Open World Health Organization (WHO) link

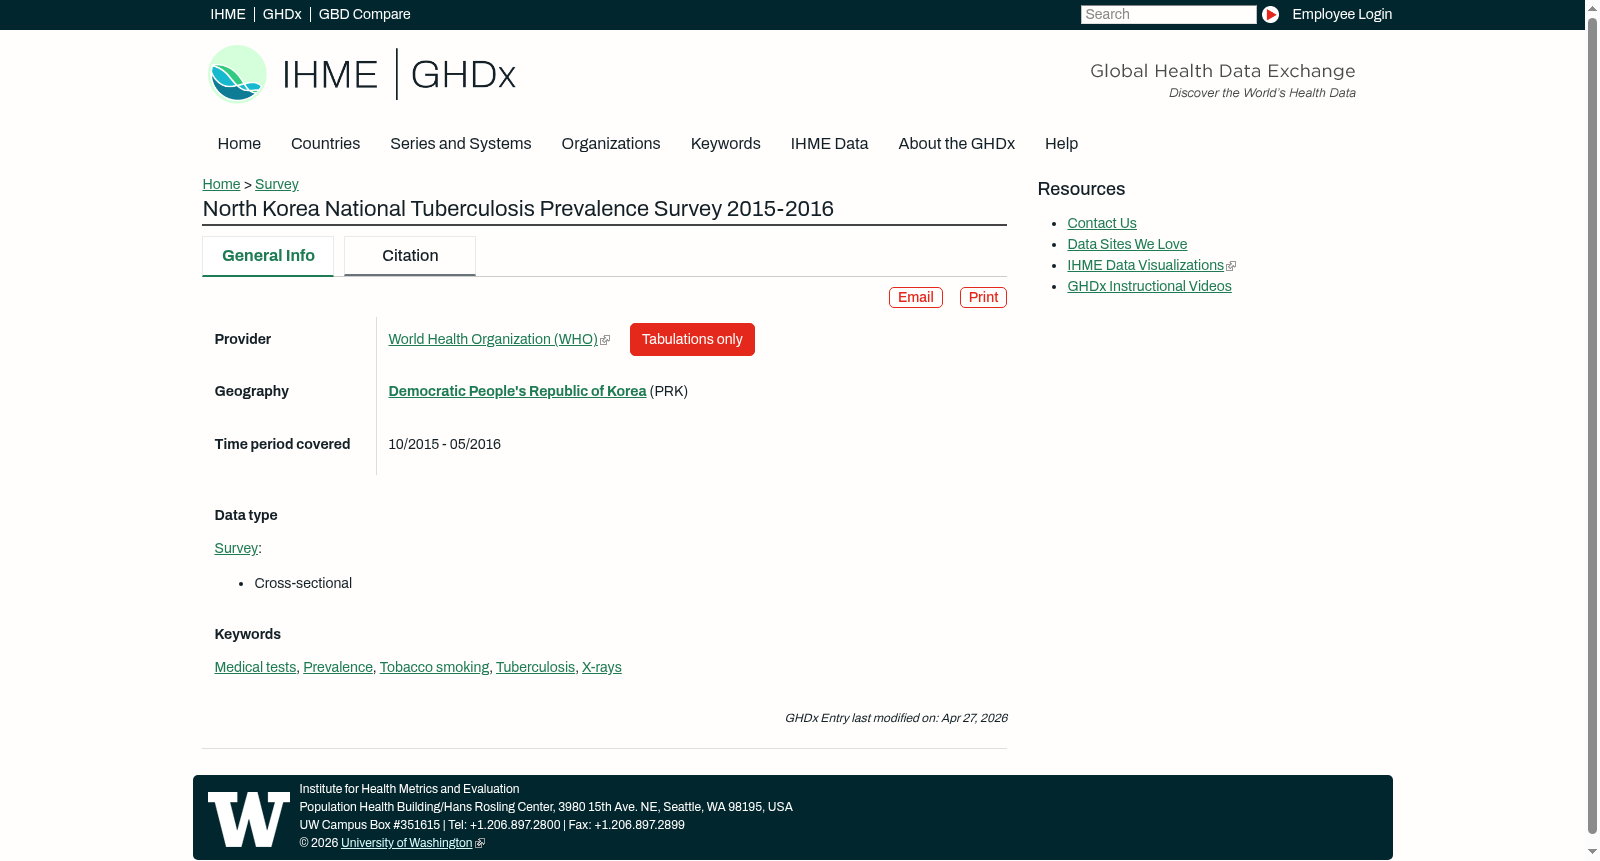[493, 339]
